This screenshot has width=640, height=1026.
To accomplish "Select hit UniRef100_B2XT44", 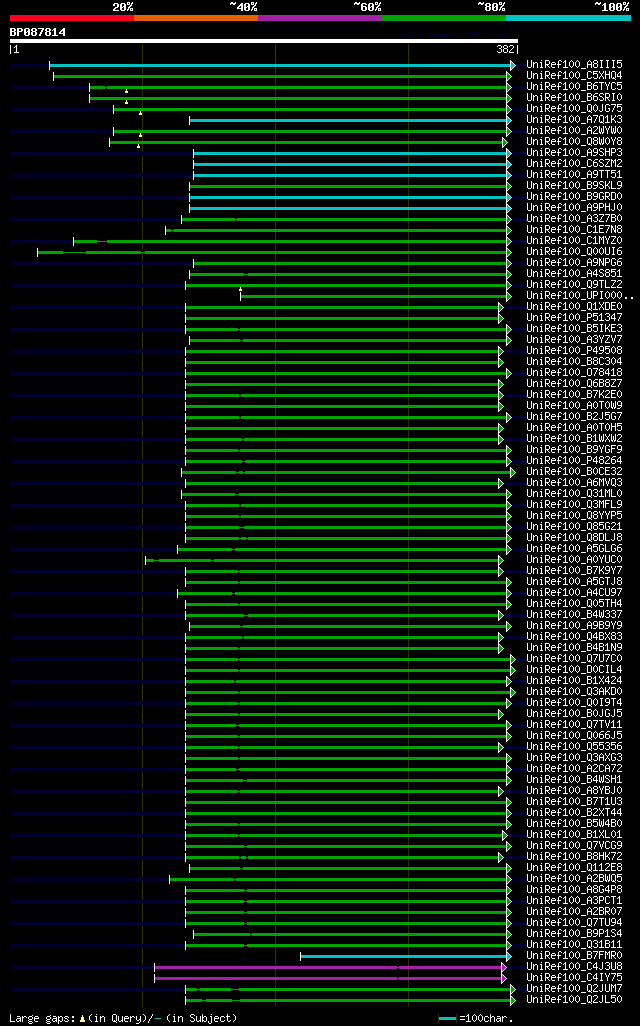I will (574, 813).
